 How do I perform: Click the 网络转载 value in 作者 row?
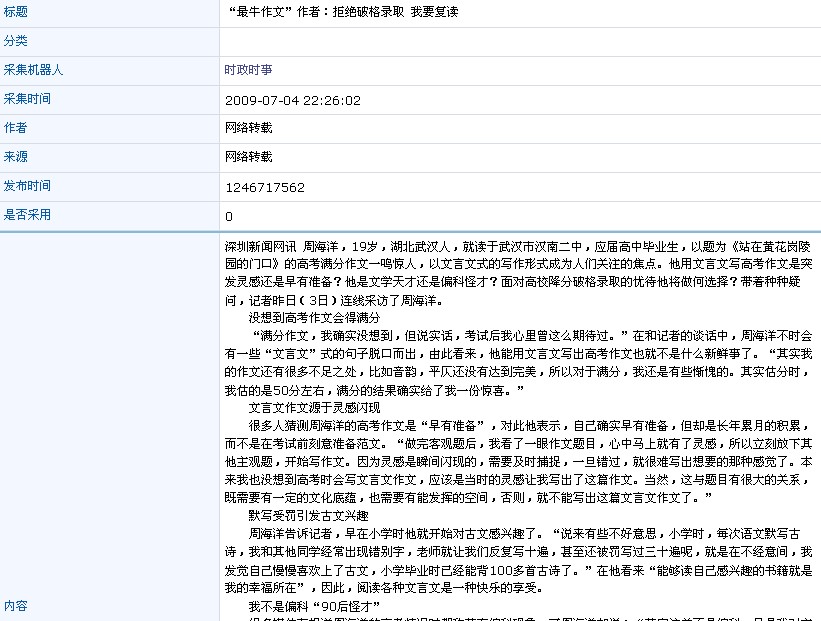tap(249, 128)
